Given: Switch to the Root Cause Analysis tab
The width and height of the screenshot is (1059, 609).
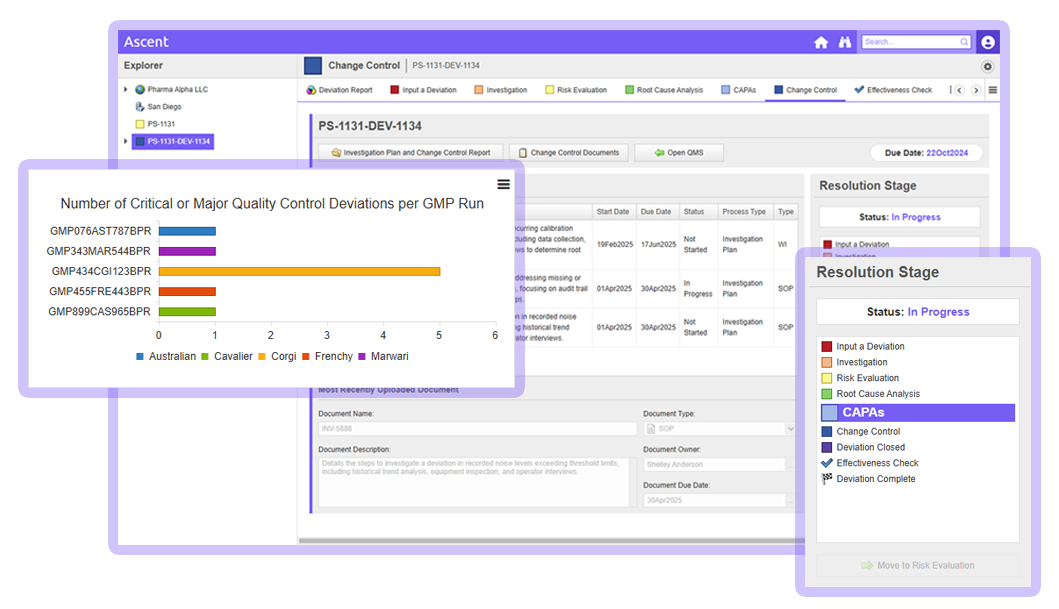Looking at the screenshot, I should coord(664,90).
